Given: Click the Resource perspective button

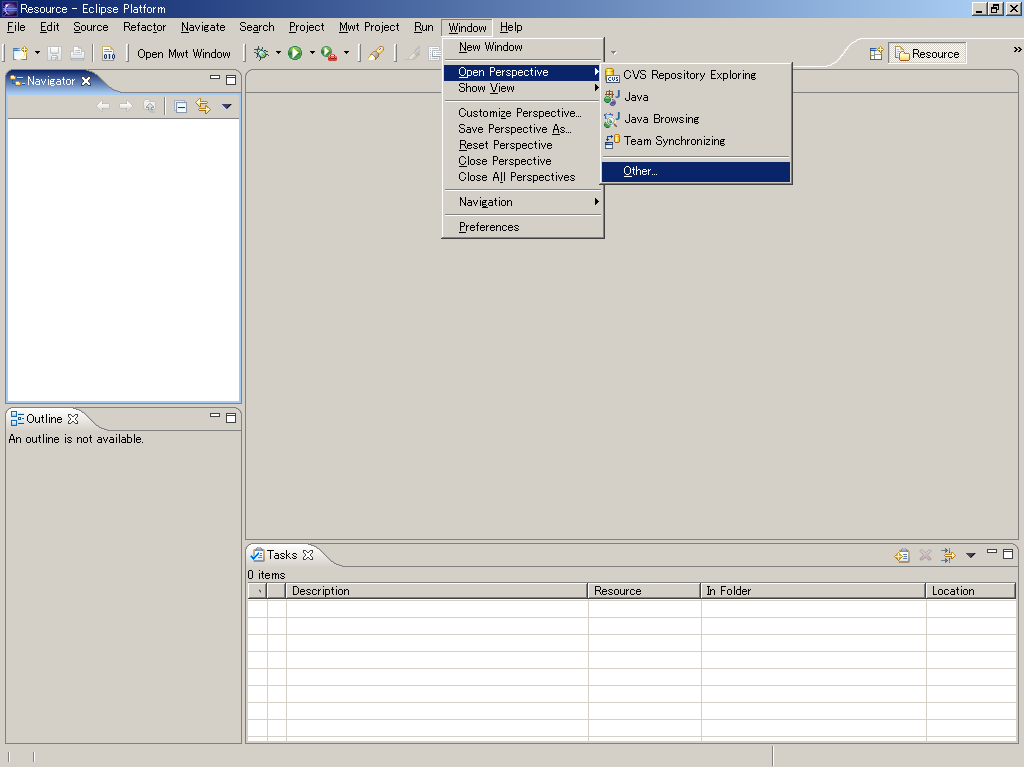Looking at the screenshot, I should click(927, 54).
